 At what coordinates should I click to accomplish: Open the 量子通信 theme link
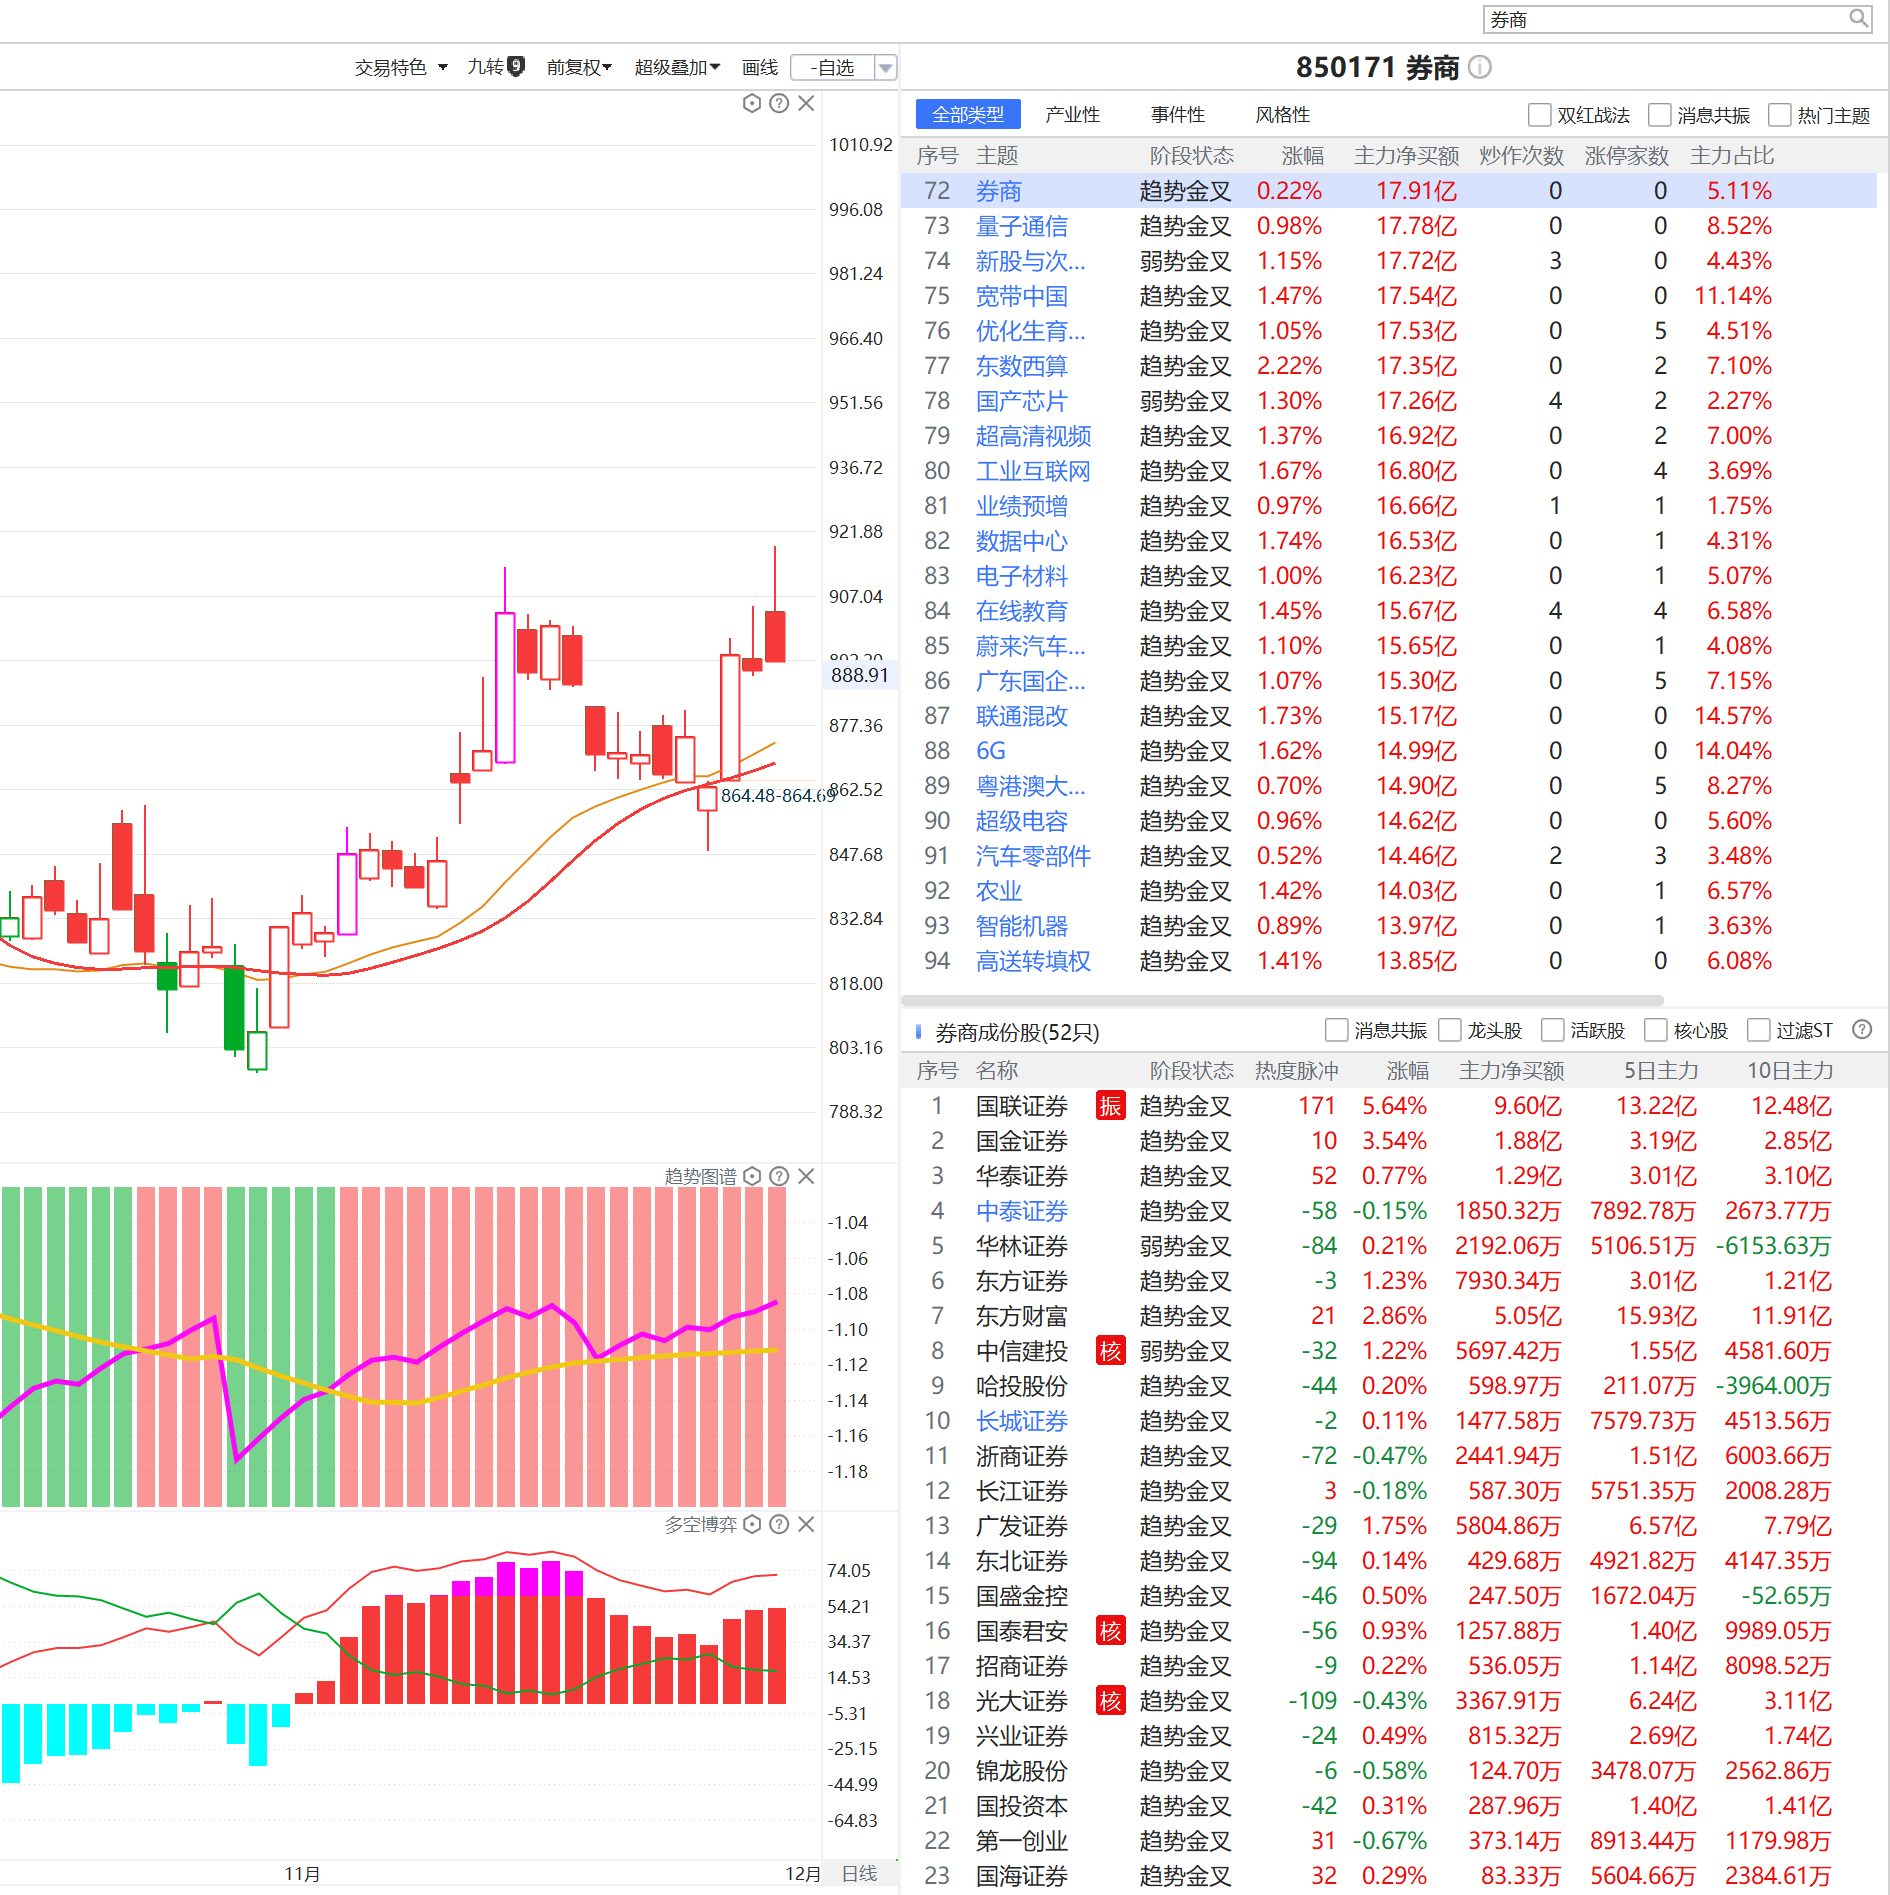click(x=1022, y=226)
